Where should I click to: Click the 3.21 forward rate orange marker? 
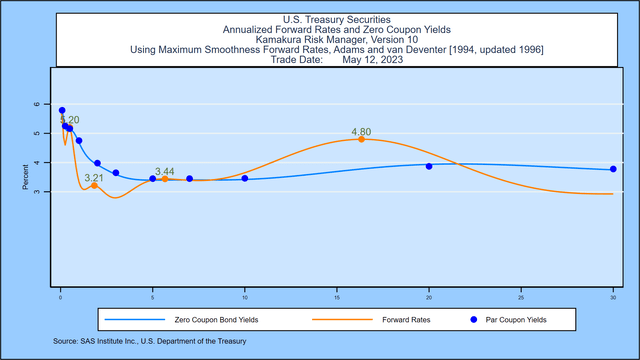click(x=94, y=185)
